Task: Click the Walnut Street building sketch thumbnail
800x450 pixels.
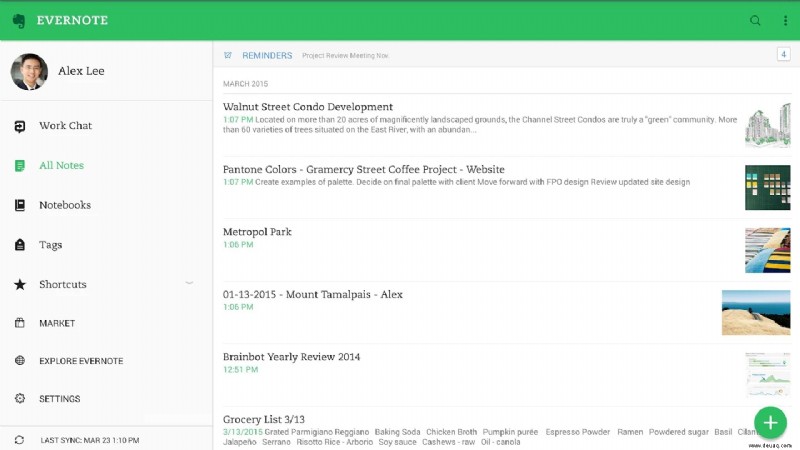Action: pos(768,126)
